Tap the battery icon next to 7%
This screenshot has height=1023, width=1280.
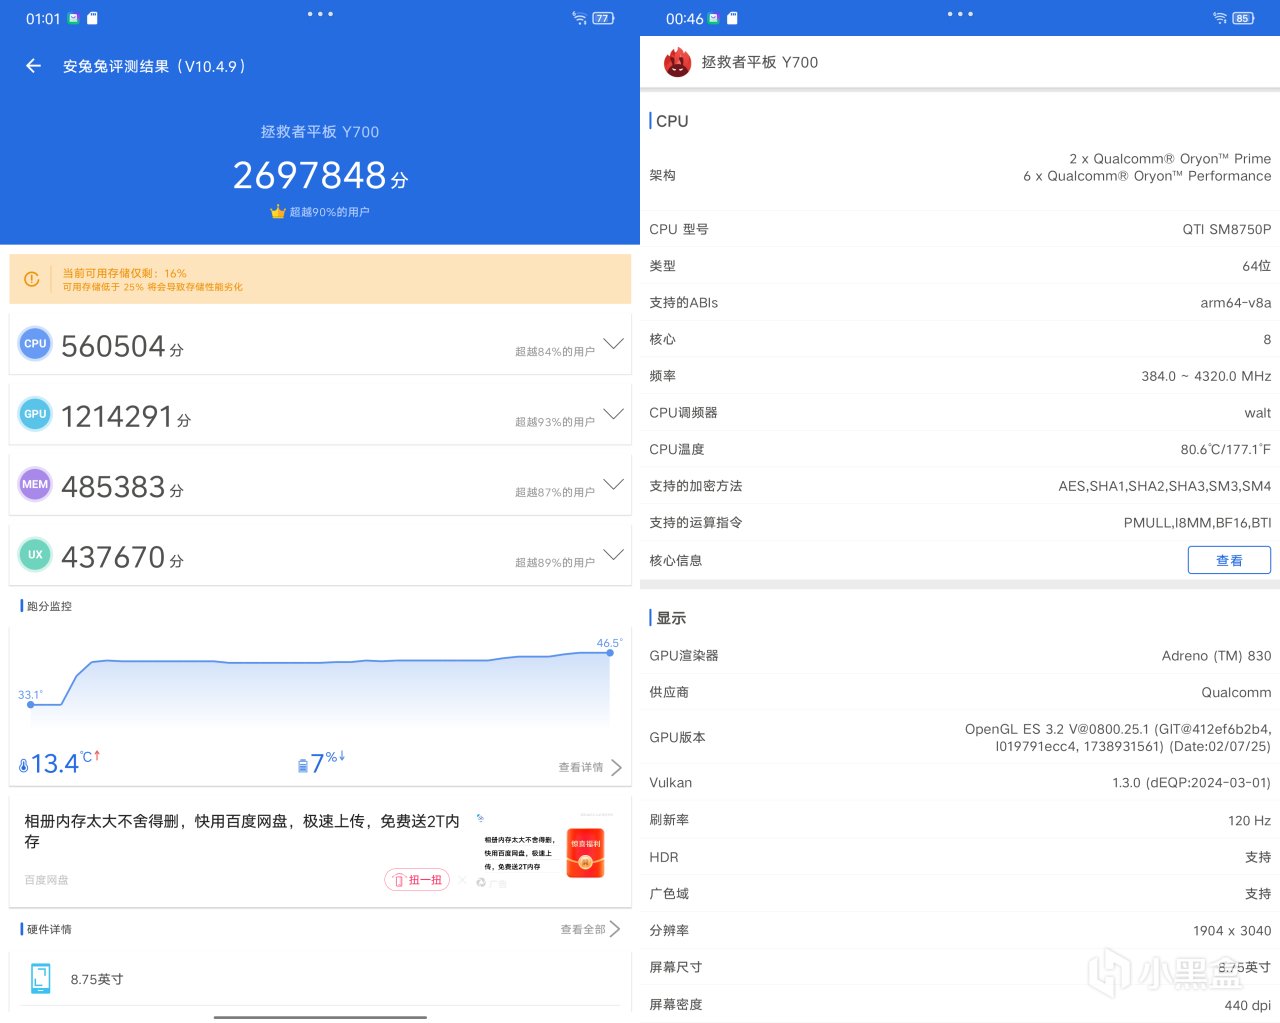coord(303,766)
